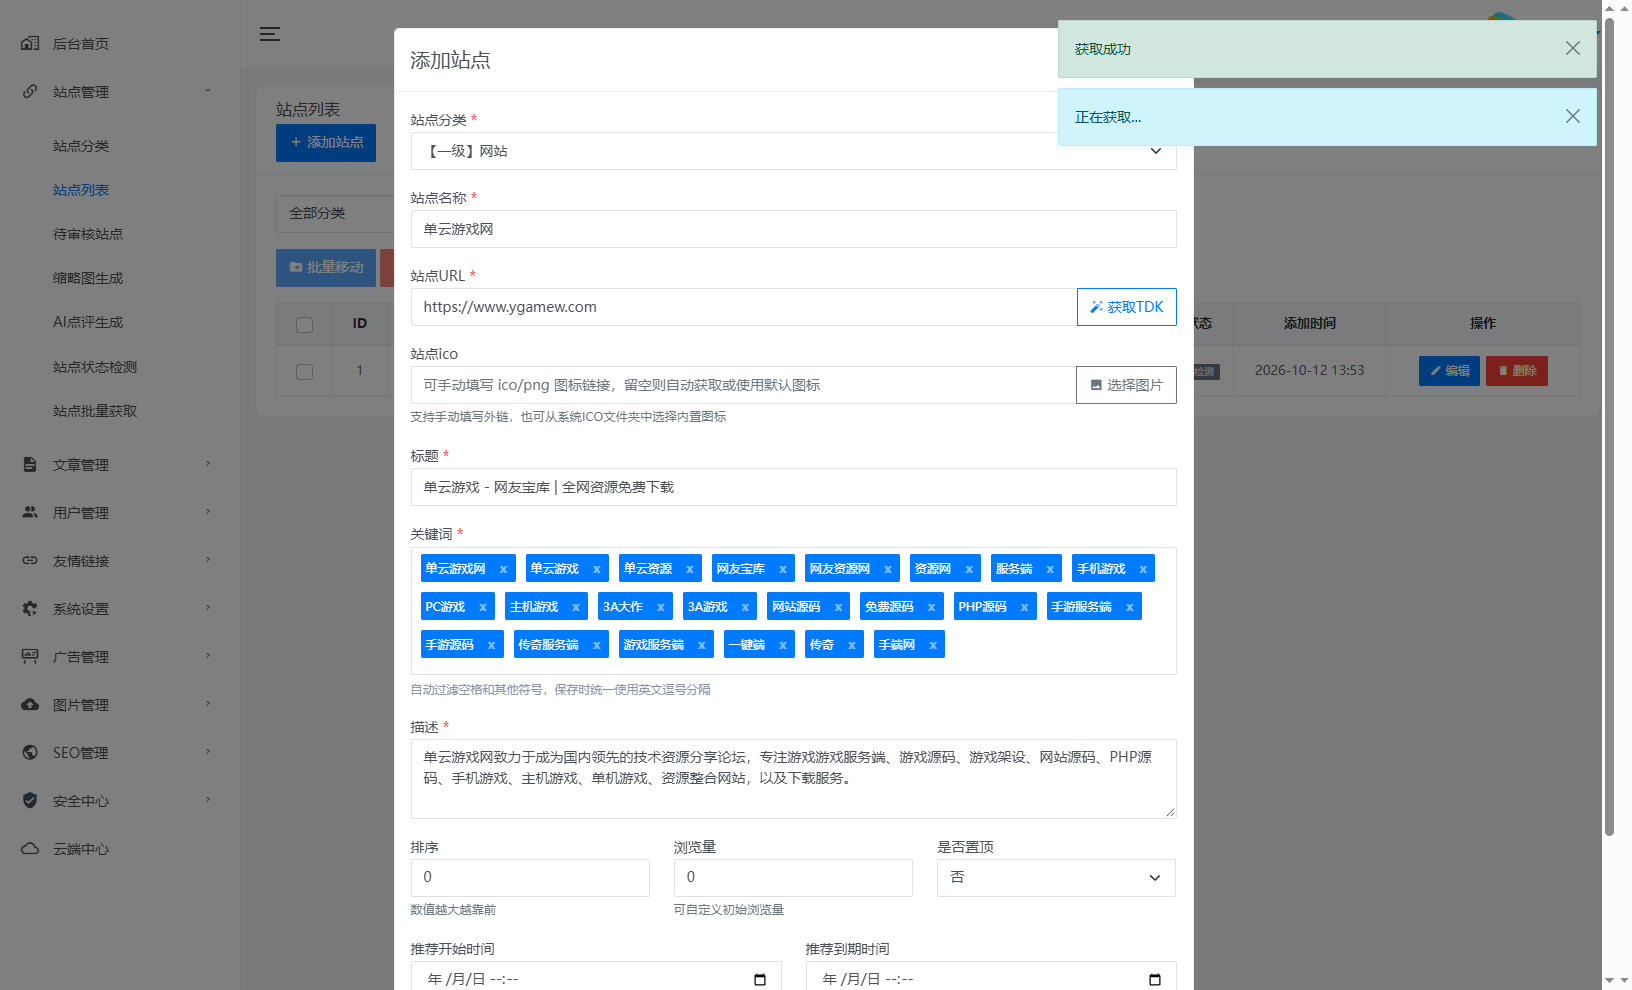Screen dimensions: 1632x990
Task: Click the 删除 button for row 1
Action: click(x=1517, y=371)
